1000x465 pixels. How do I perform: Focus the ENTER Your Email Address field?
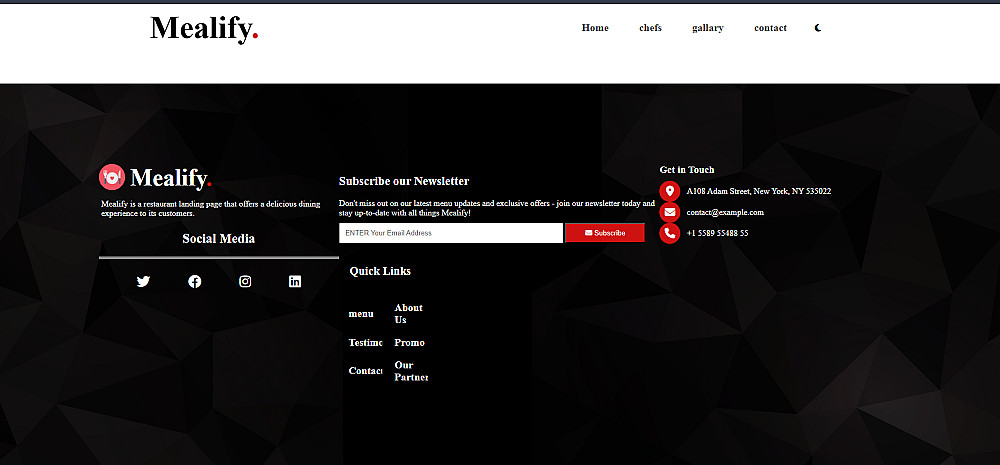click(451, 233)
